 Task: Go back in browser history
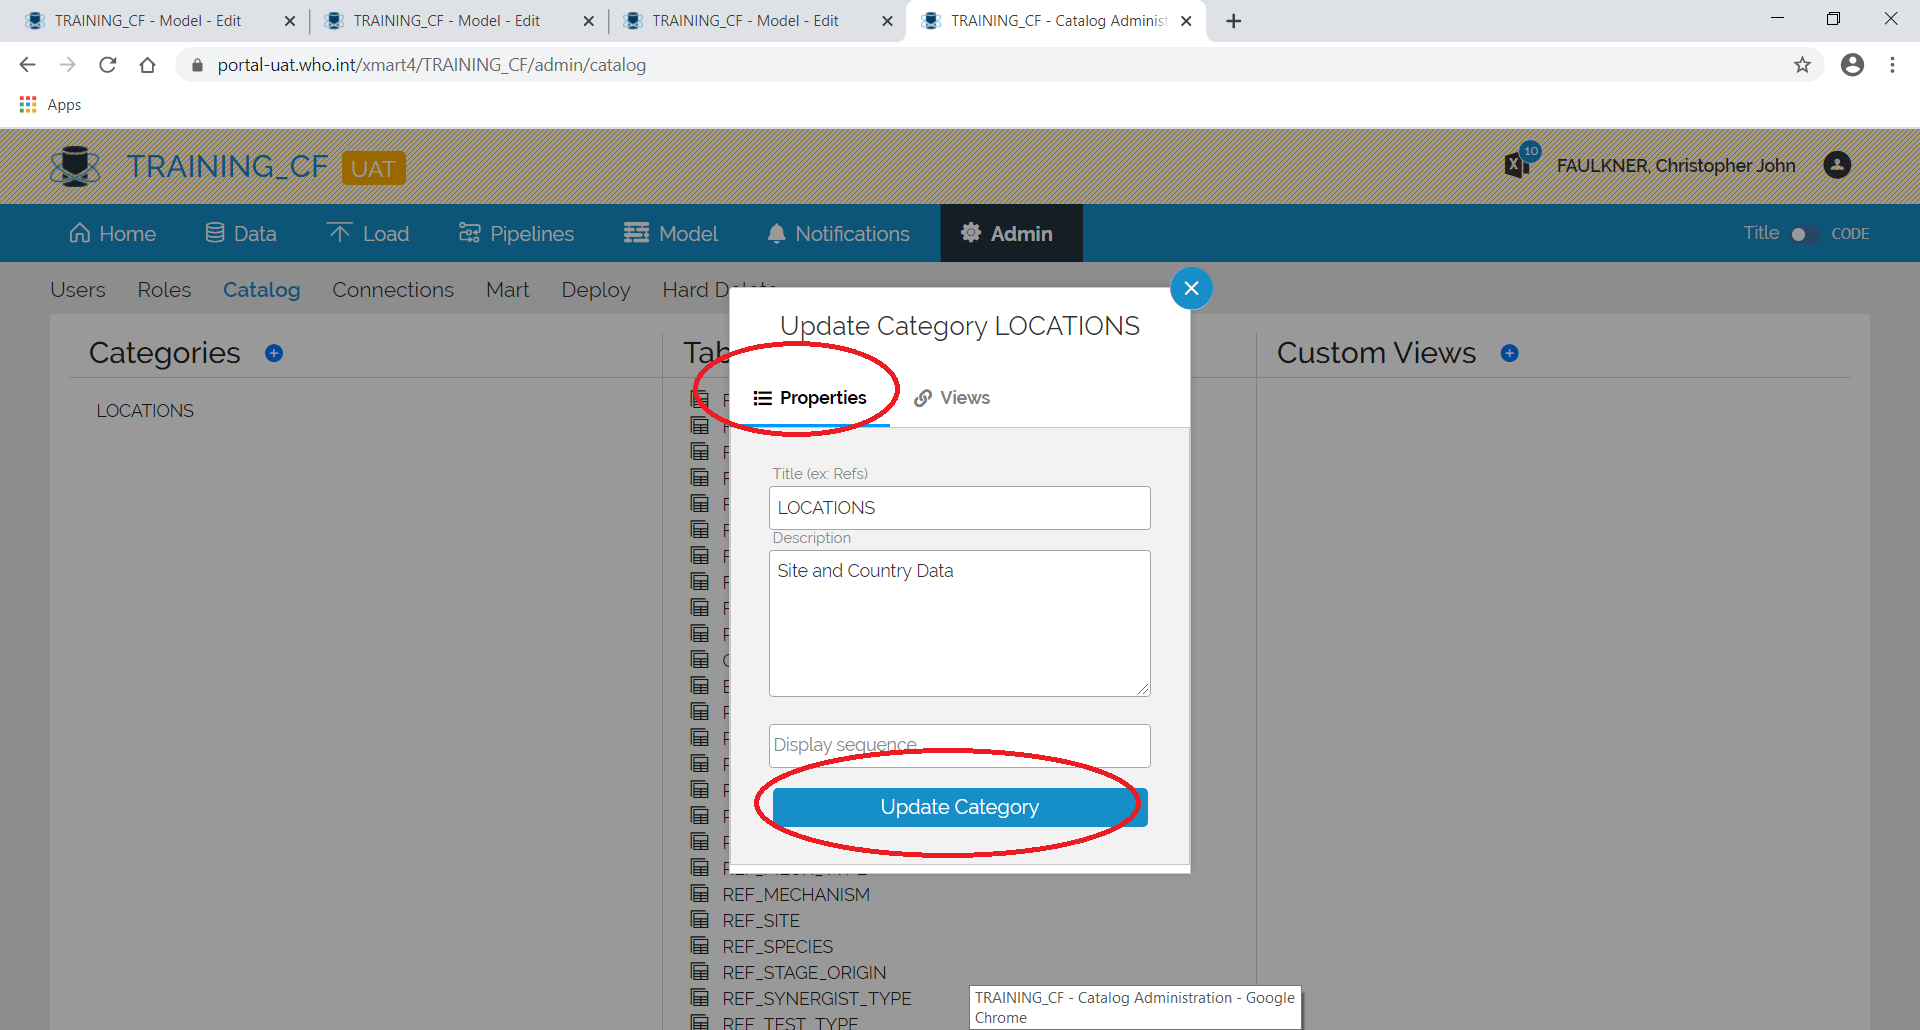(27, 65)
